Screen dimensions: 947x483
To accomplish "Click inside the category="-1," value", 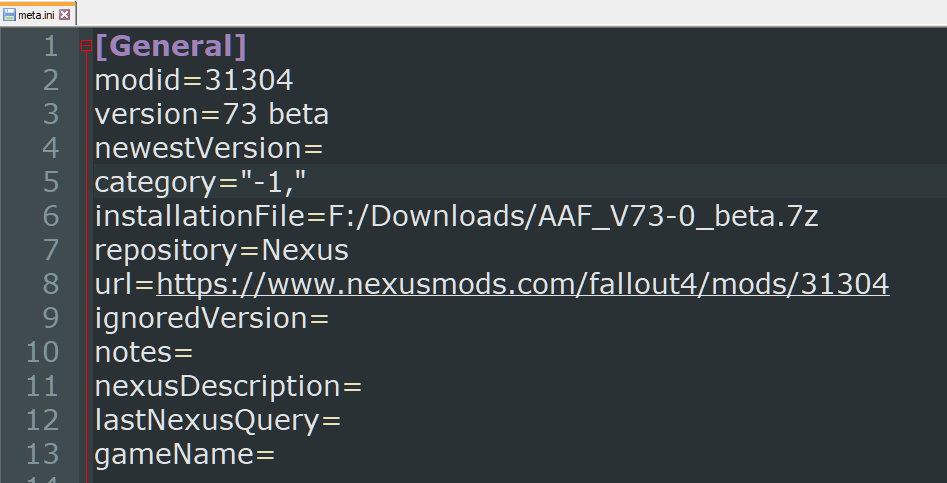I will tap(273, 182).
